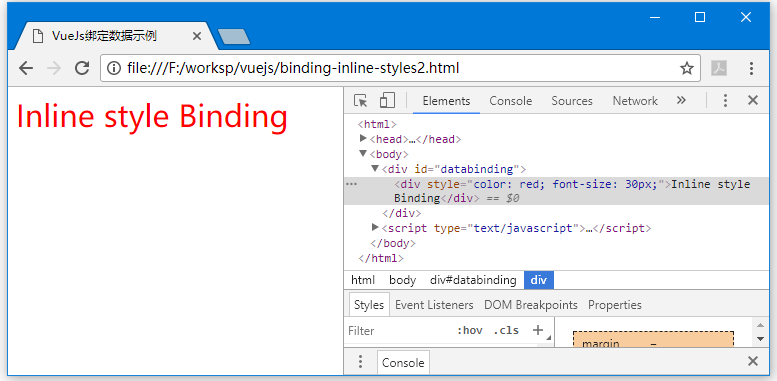Open the Chrome three-dot menu
The image size is (777, 381).
click(x=751, y=68)
